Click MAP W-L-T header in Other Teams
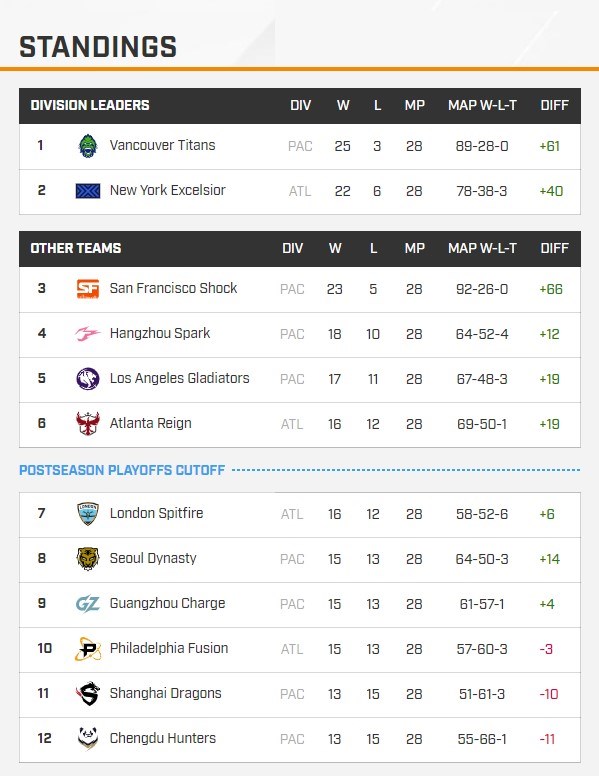Image resolution: width=599 pixels, height=776 pixels. [482, 248]
